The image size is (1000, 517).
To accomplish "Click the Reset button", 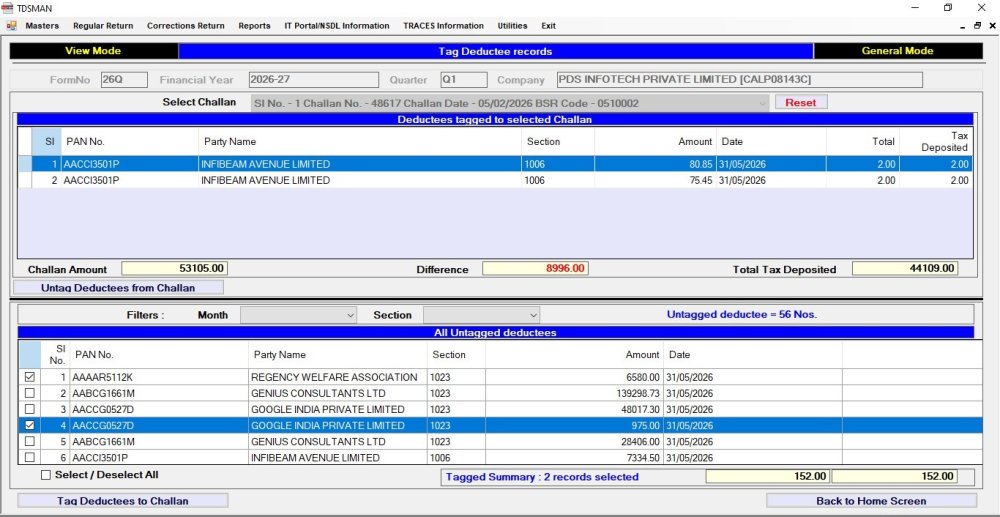I will (x=800, y=102).
